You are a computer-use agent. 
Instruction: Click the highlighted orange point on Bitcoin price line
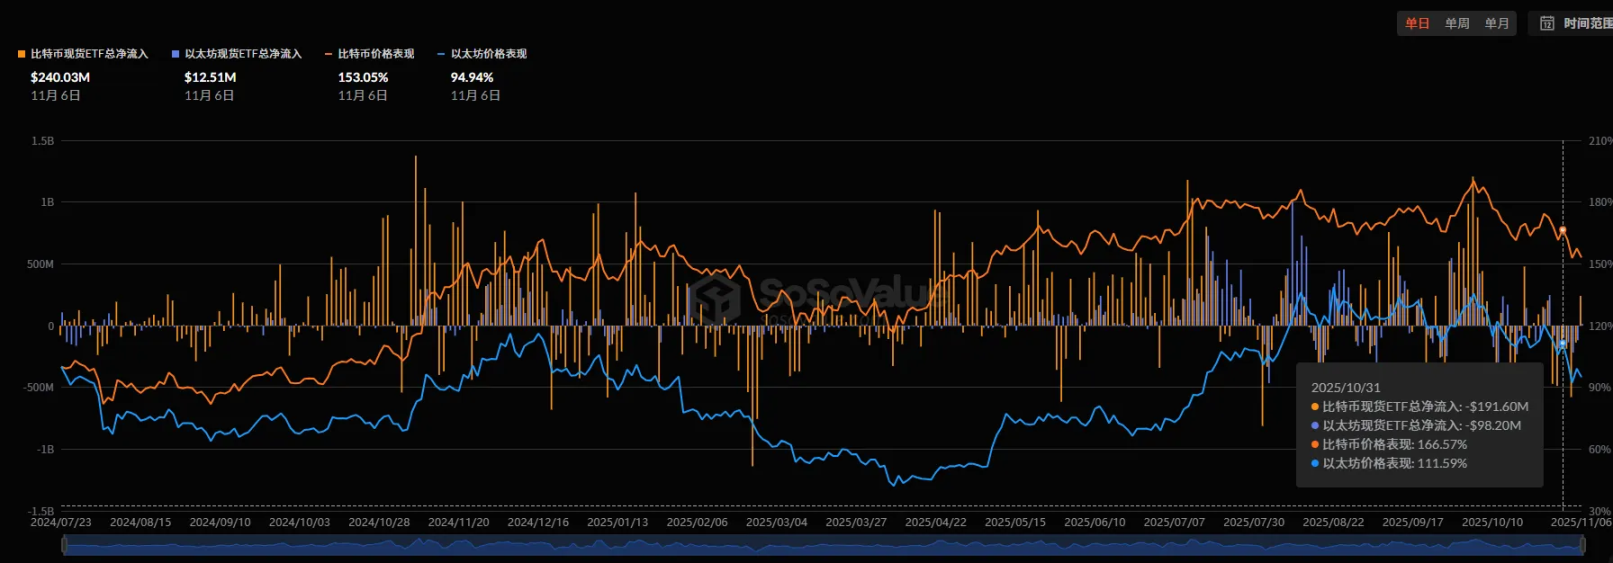[x=1563, y=231]
